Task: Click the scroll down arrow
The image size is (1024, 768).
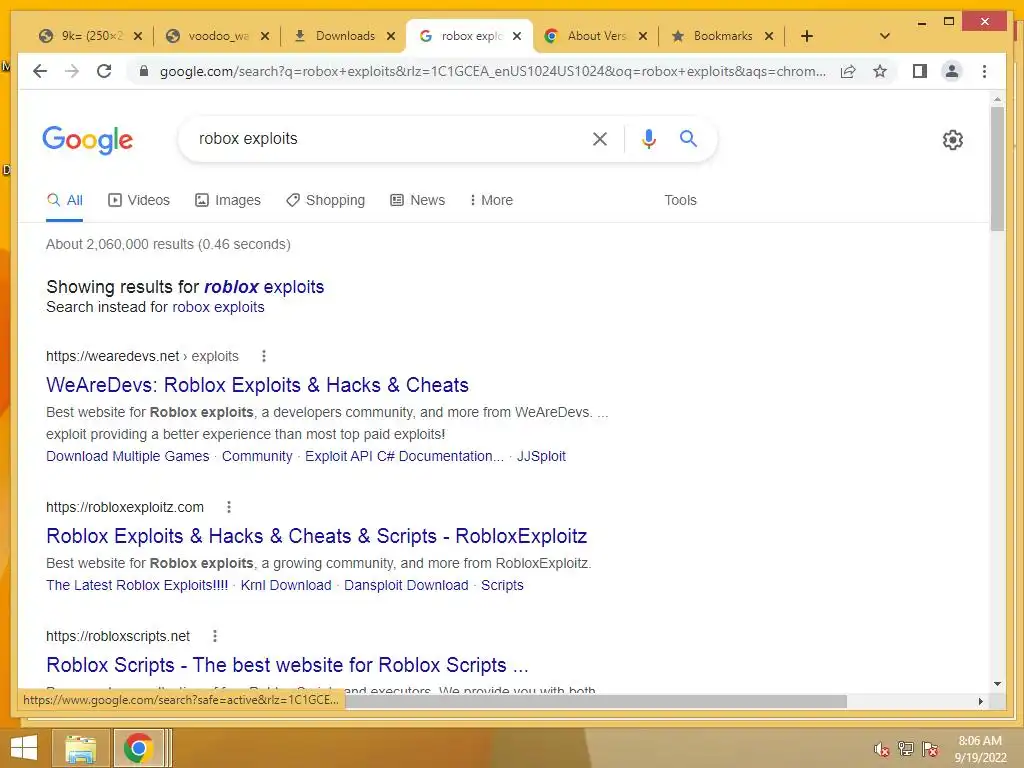Action: [997, 684]
